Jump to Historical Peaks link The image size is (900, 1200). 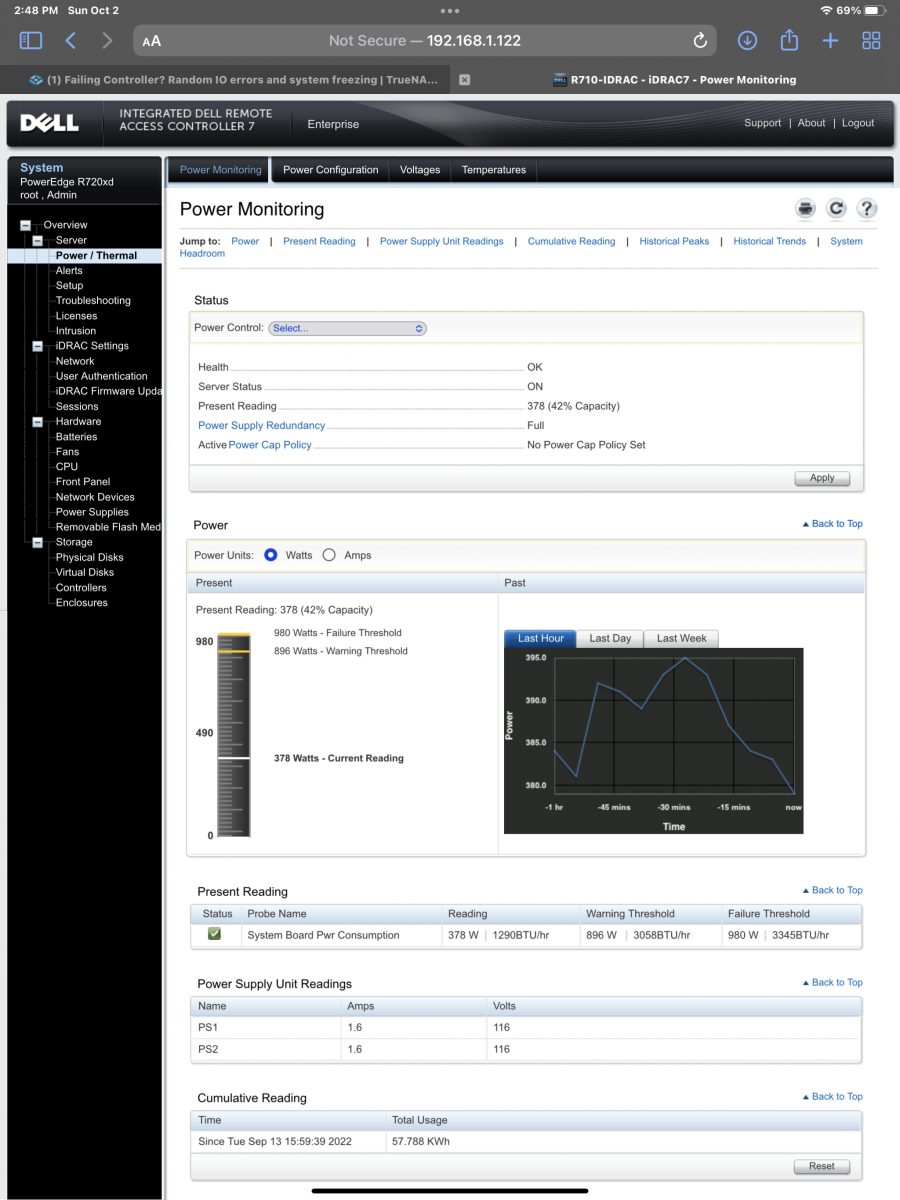click(674, 241)
